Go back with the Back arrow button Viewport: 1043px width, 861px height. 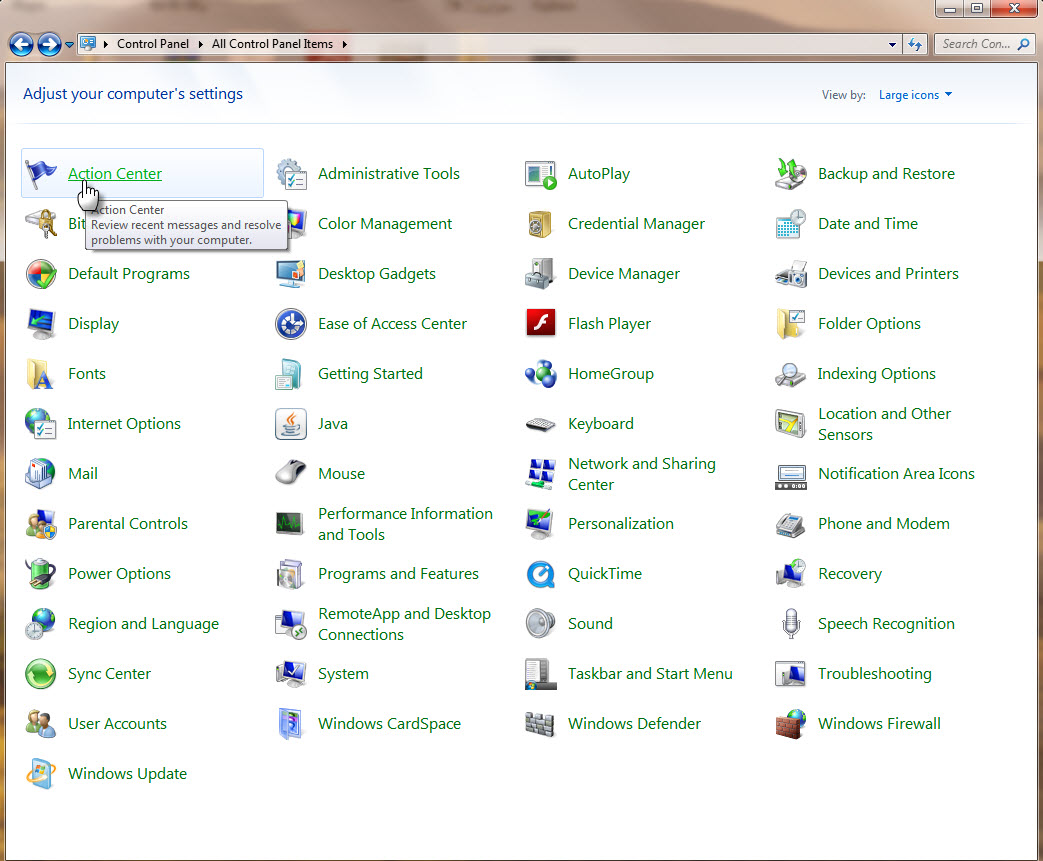[21, 45]
